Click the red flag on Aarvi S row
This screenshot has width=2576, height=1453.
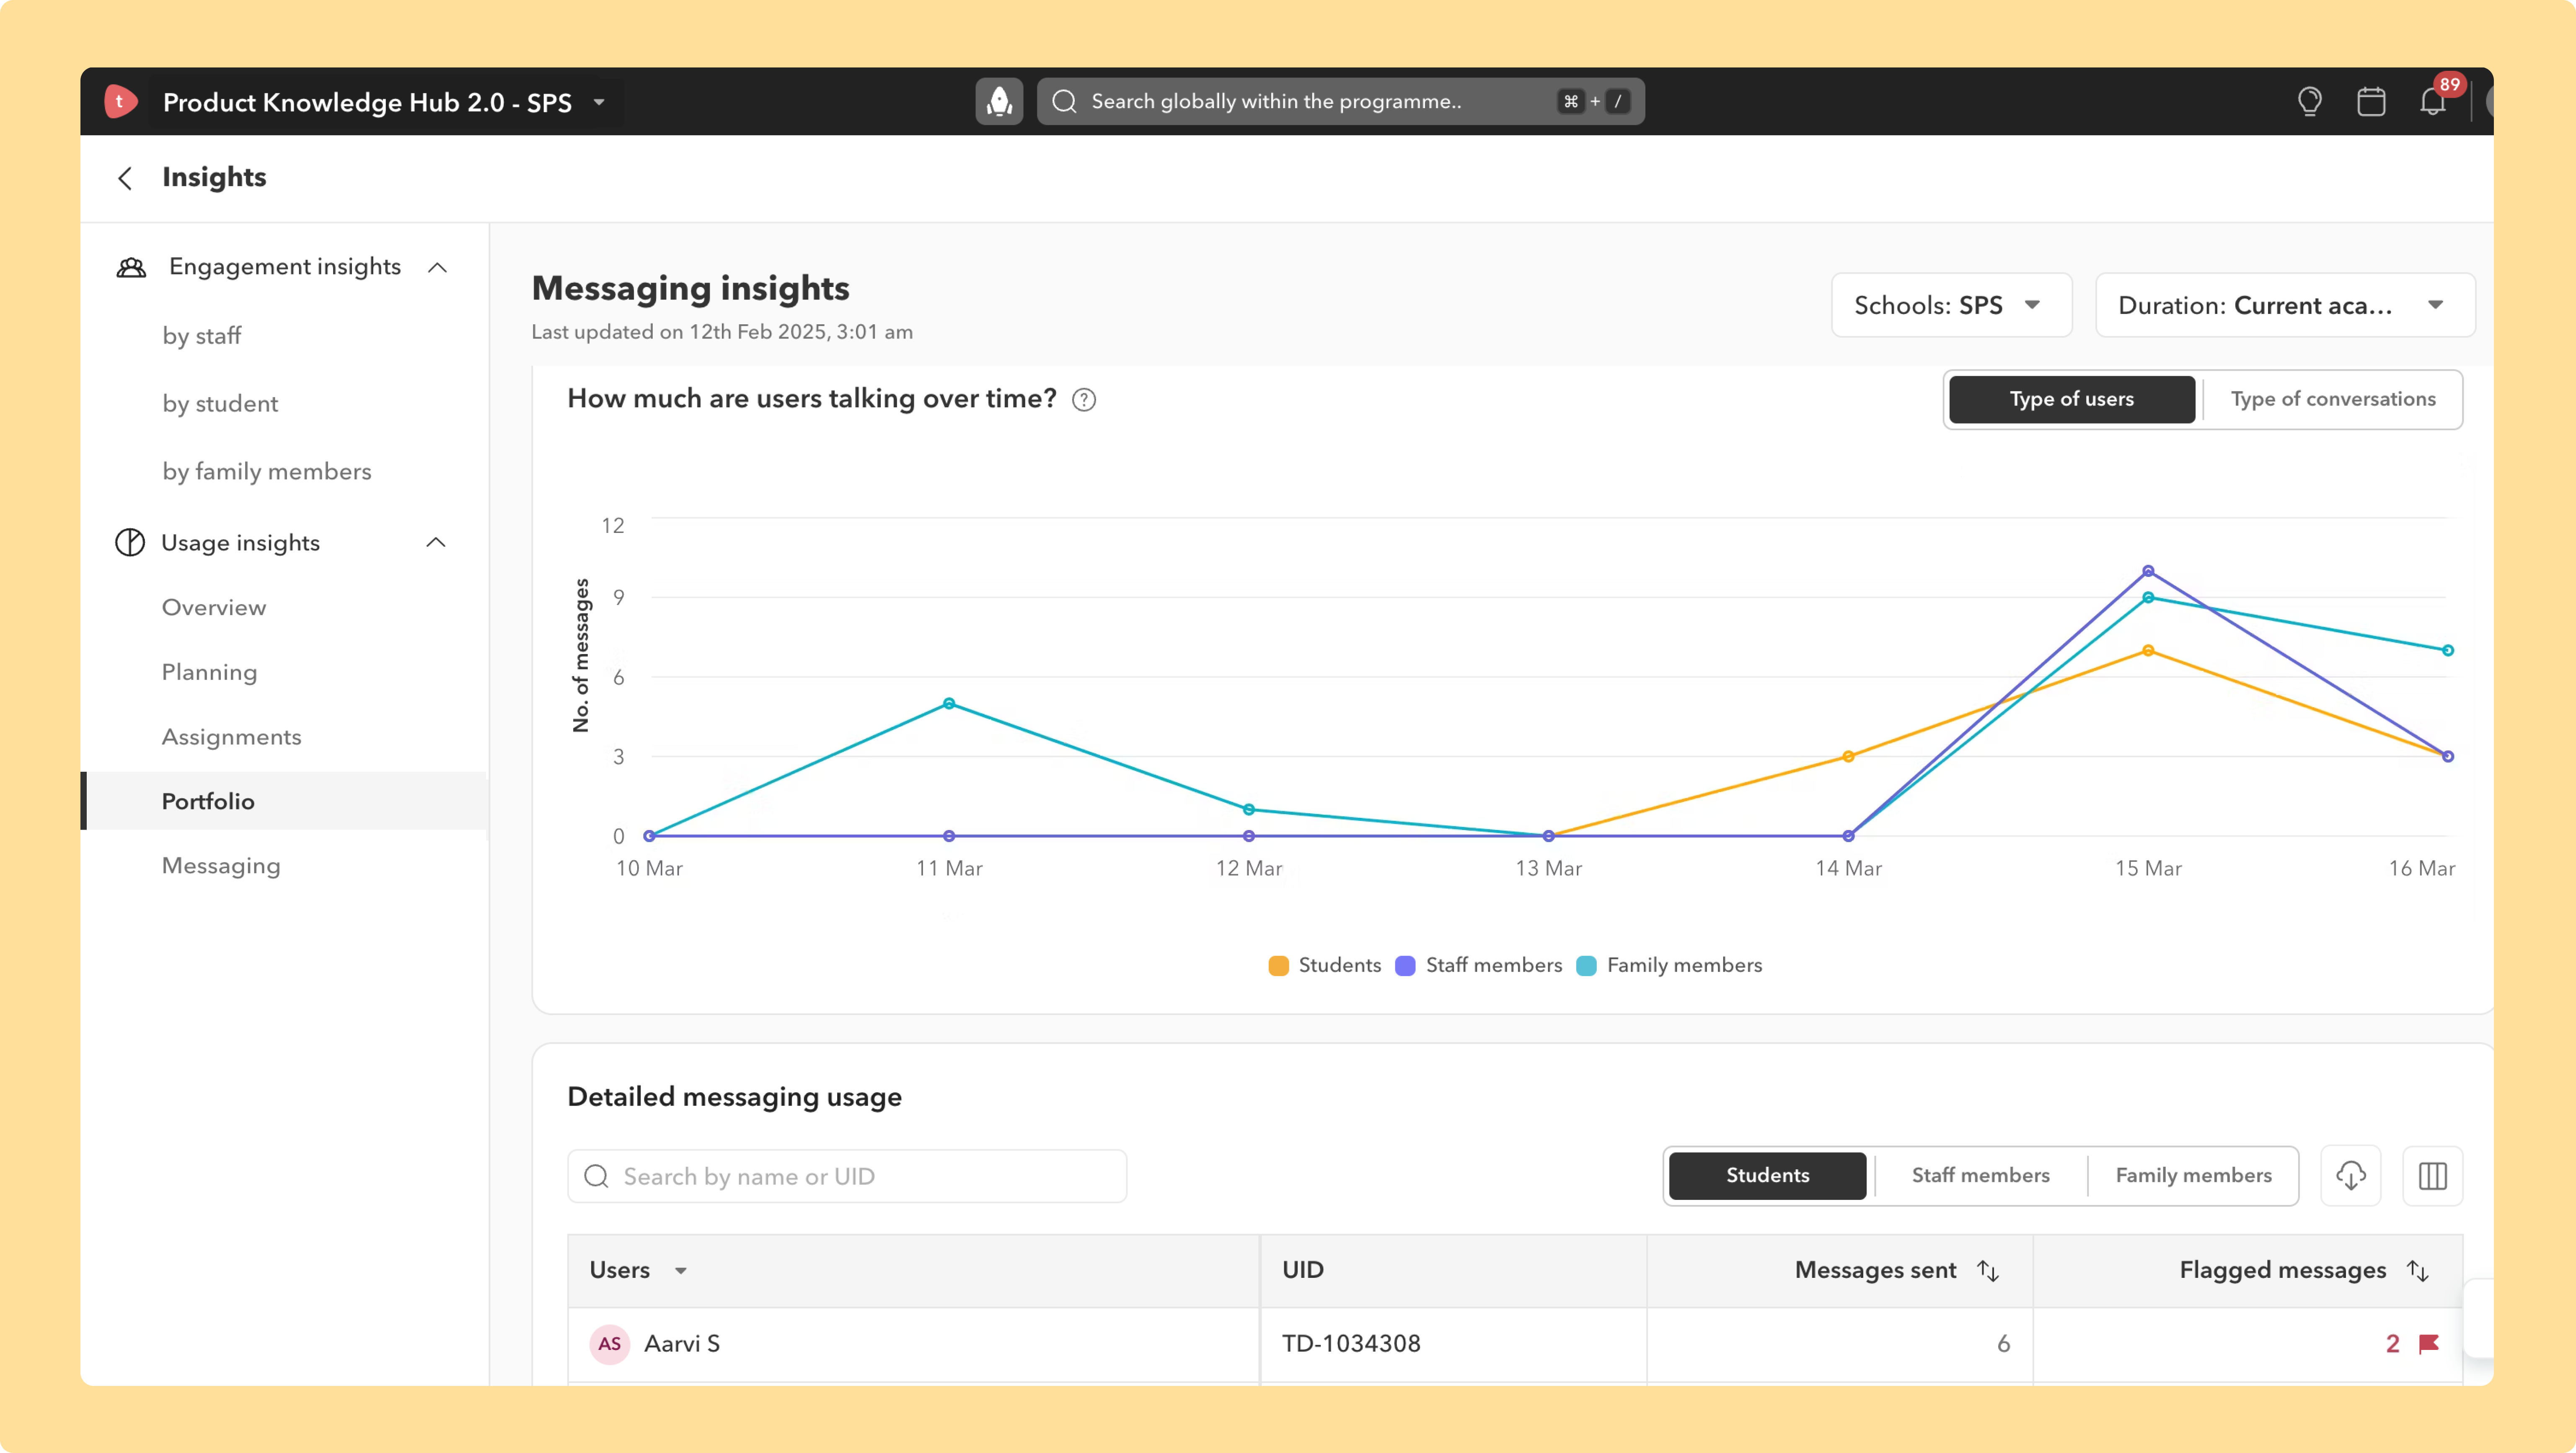tap(2429, 1344)
